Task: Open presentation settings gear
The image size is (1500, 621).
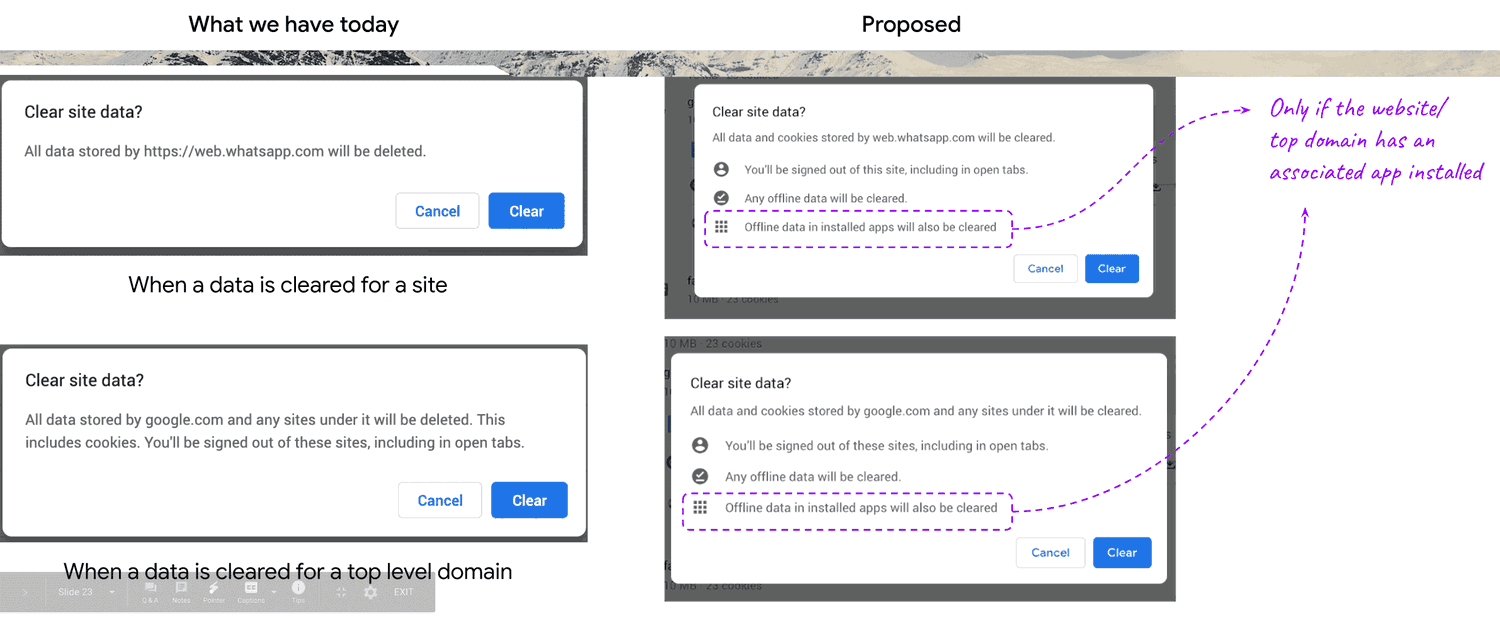Action: (371, 592)
